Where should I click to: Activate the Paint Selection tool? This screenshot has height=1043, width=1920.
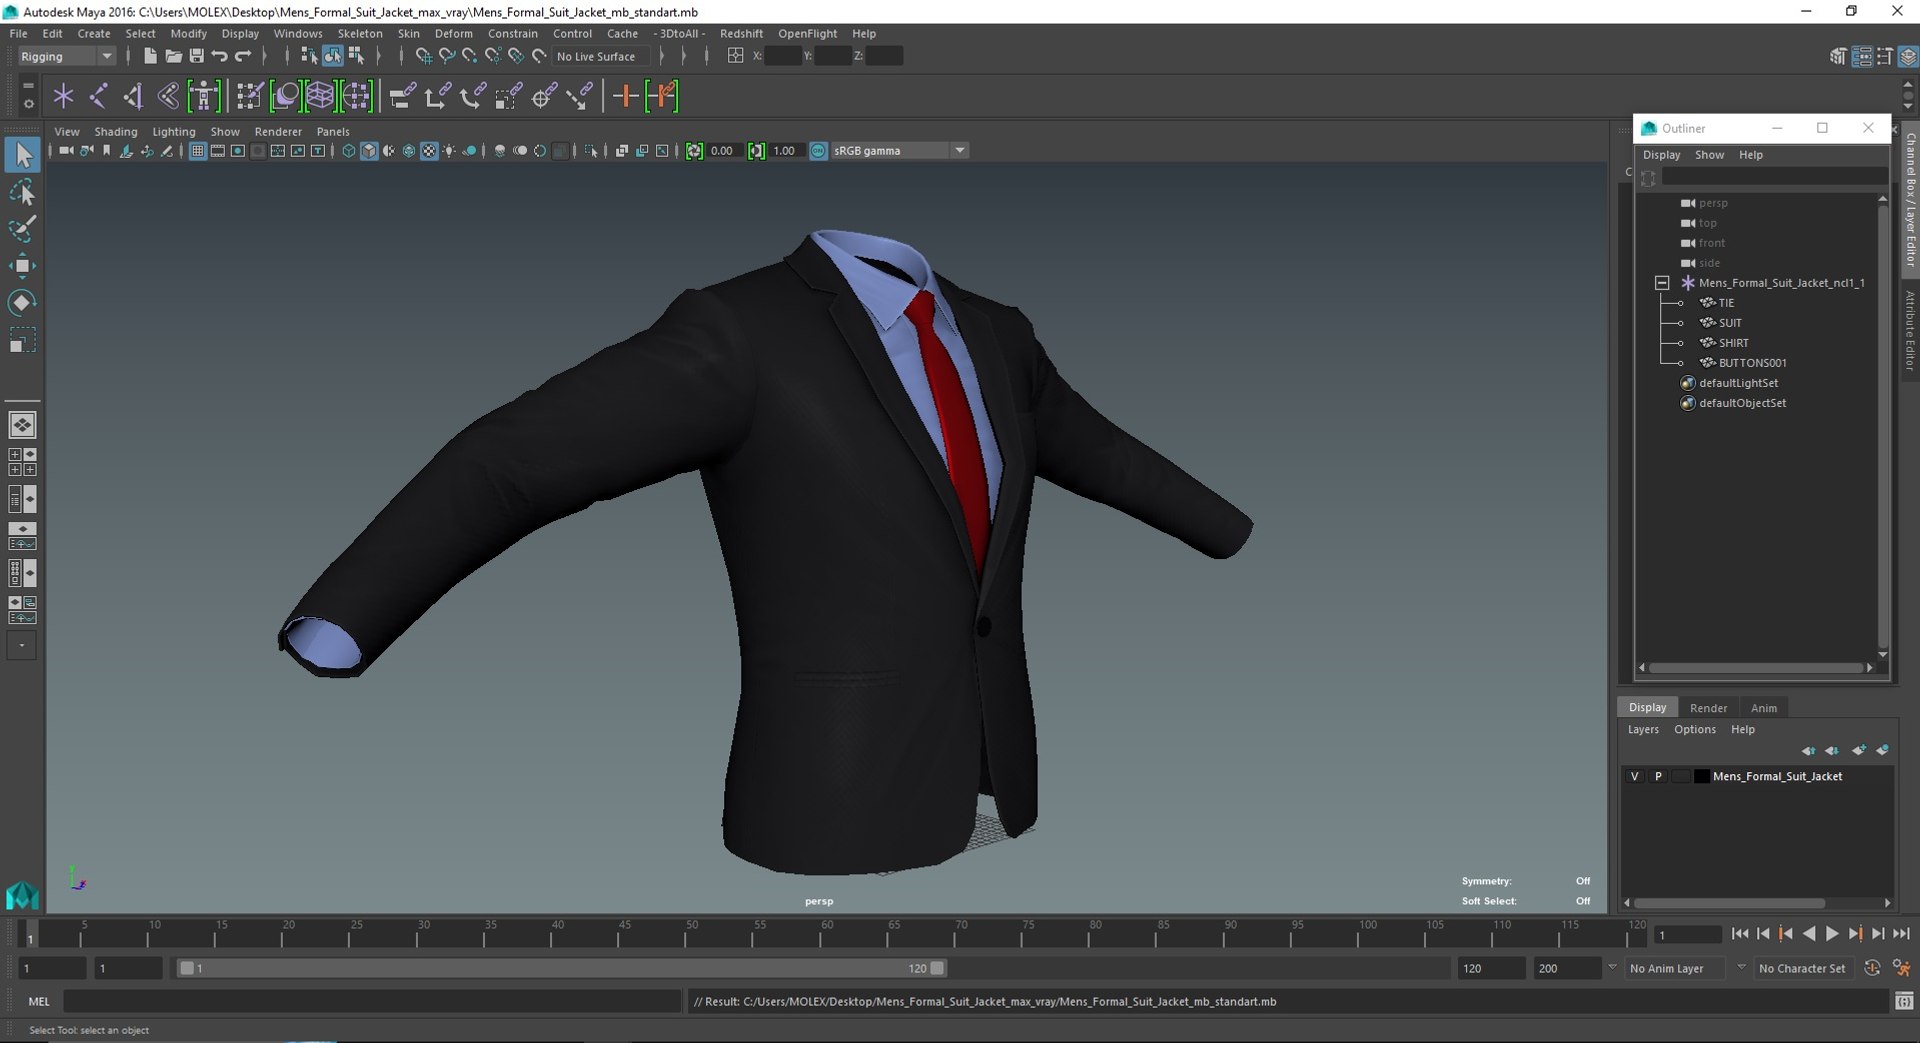[22, 229]
